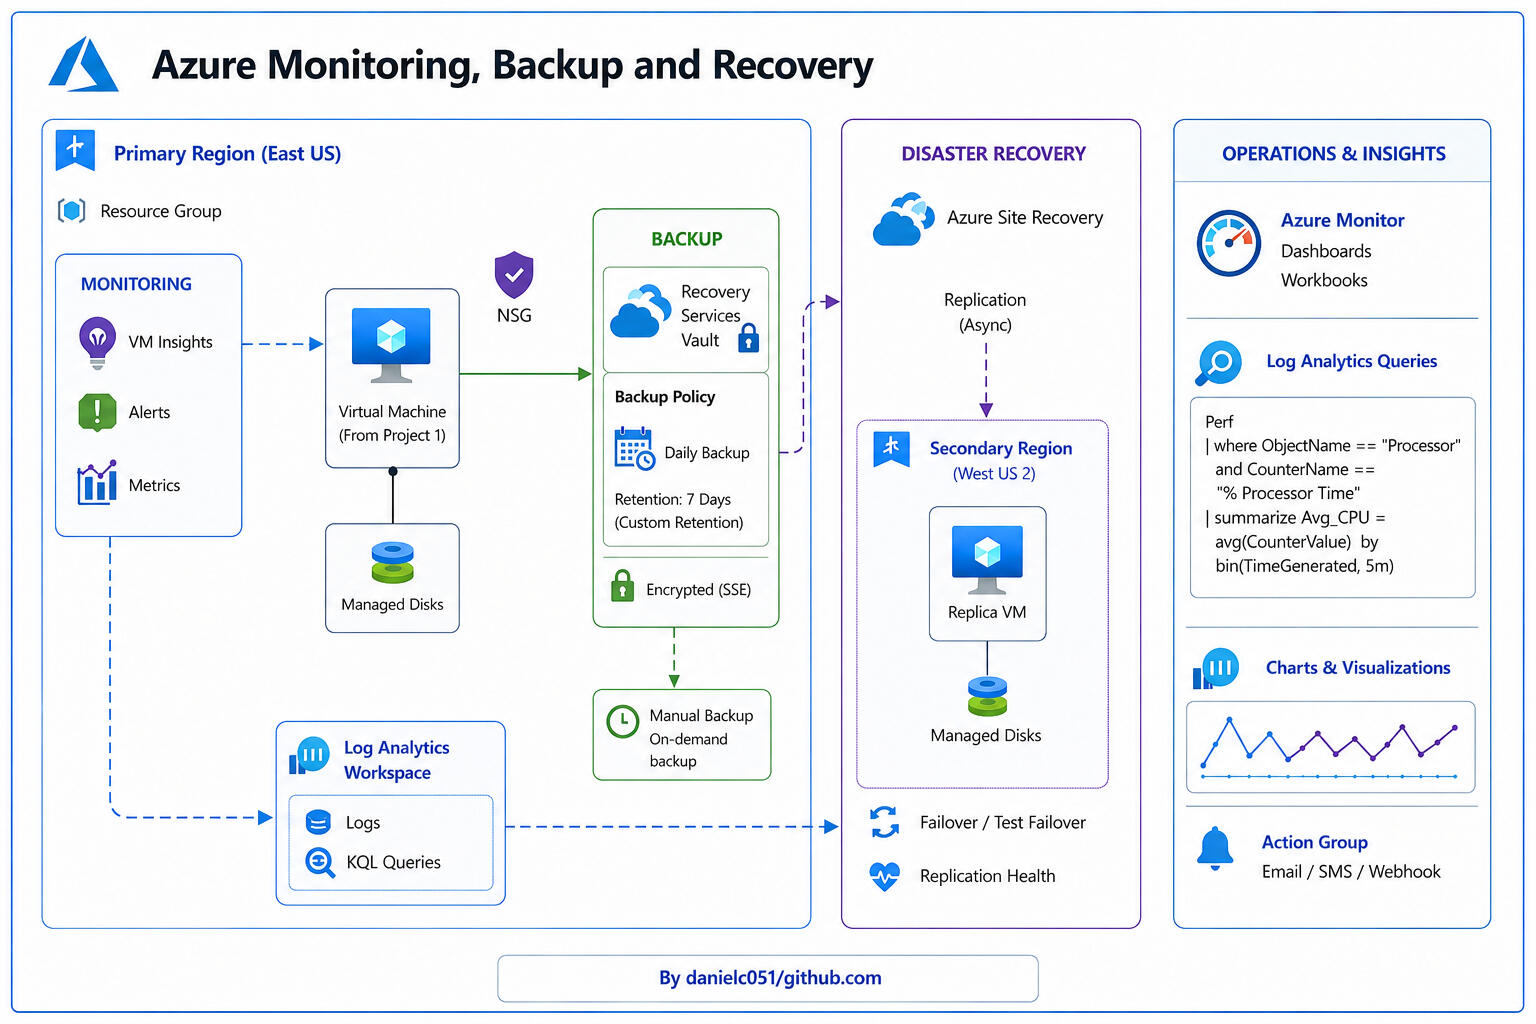The height and width of the screenshot is (1024, 1536).
Task: Click the Encrypted (SSE) label
Action: point(698,589)
